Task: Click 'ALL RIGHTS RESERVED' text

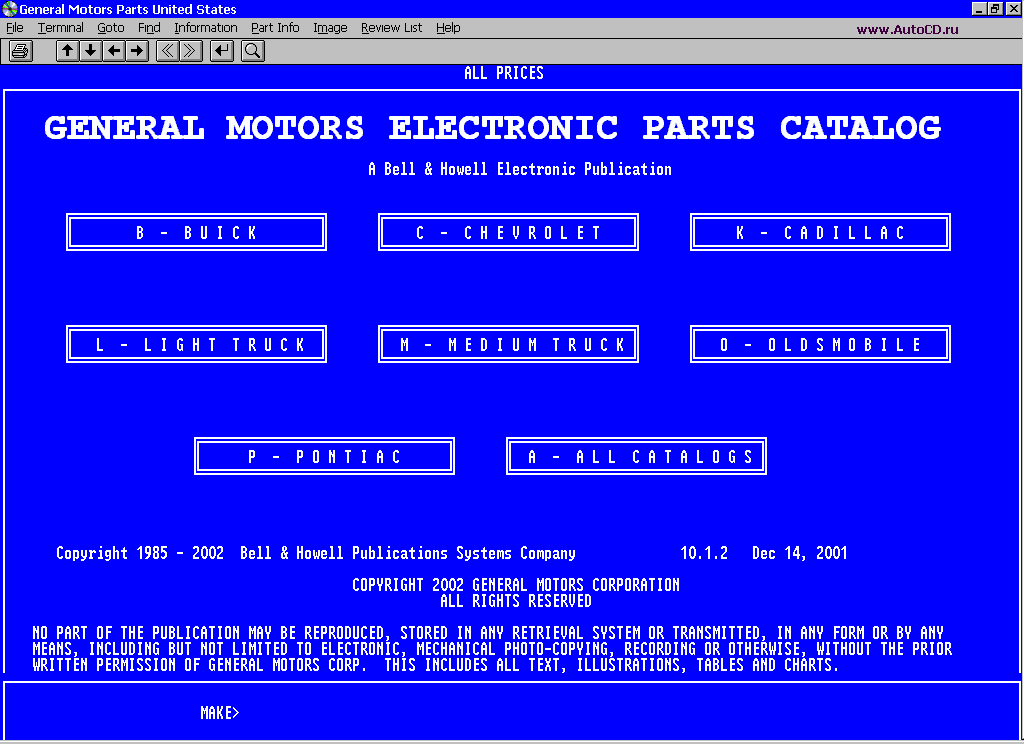Action: tap(516, 601)
